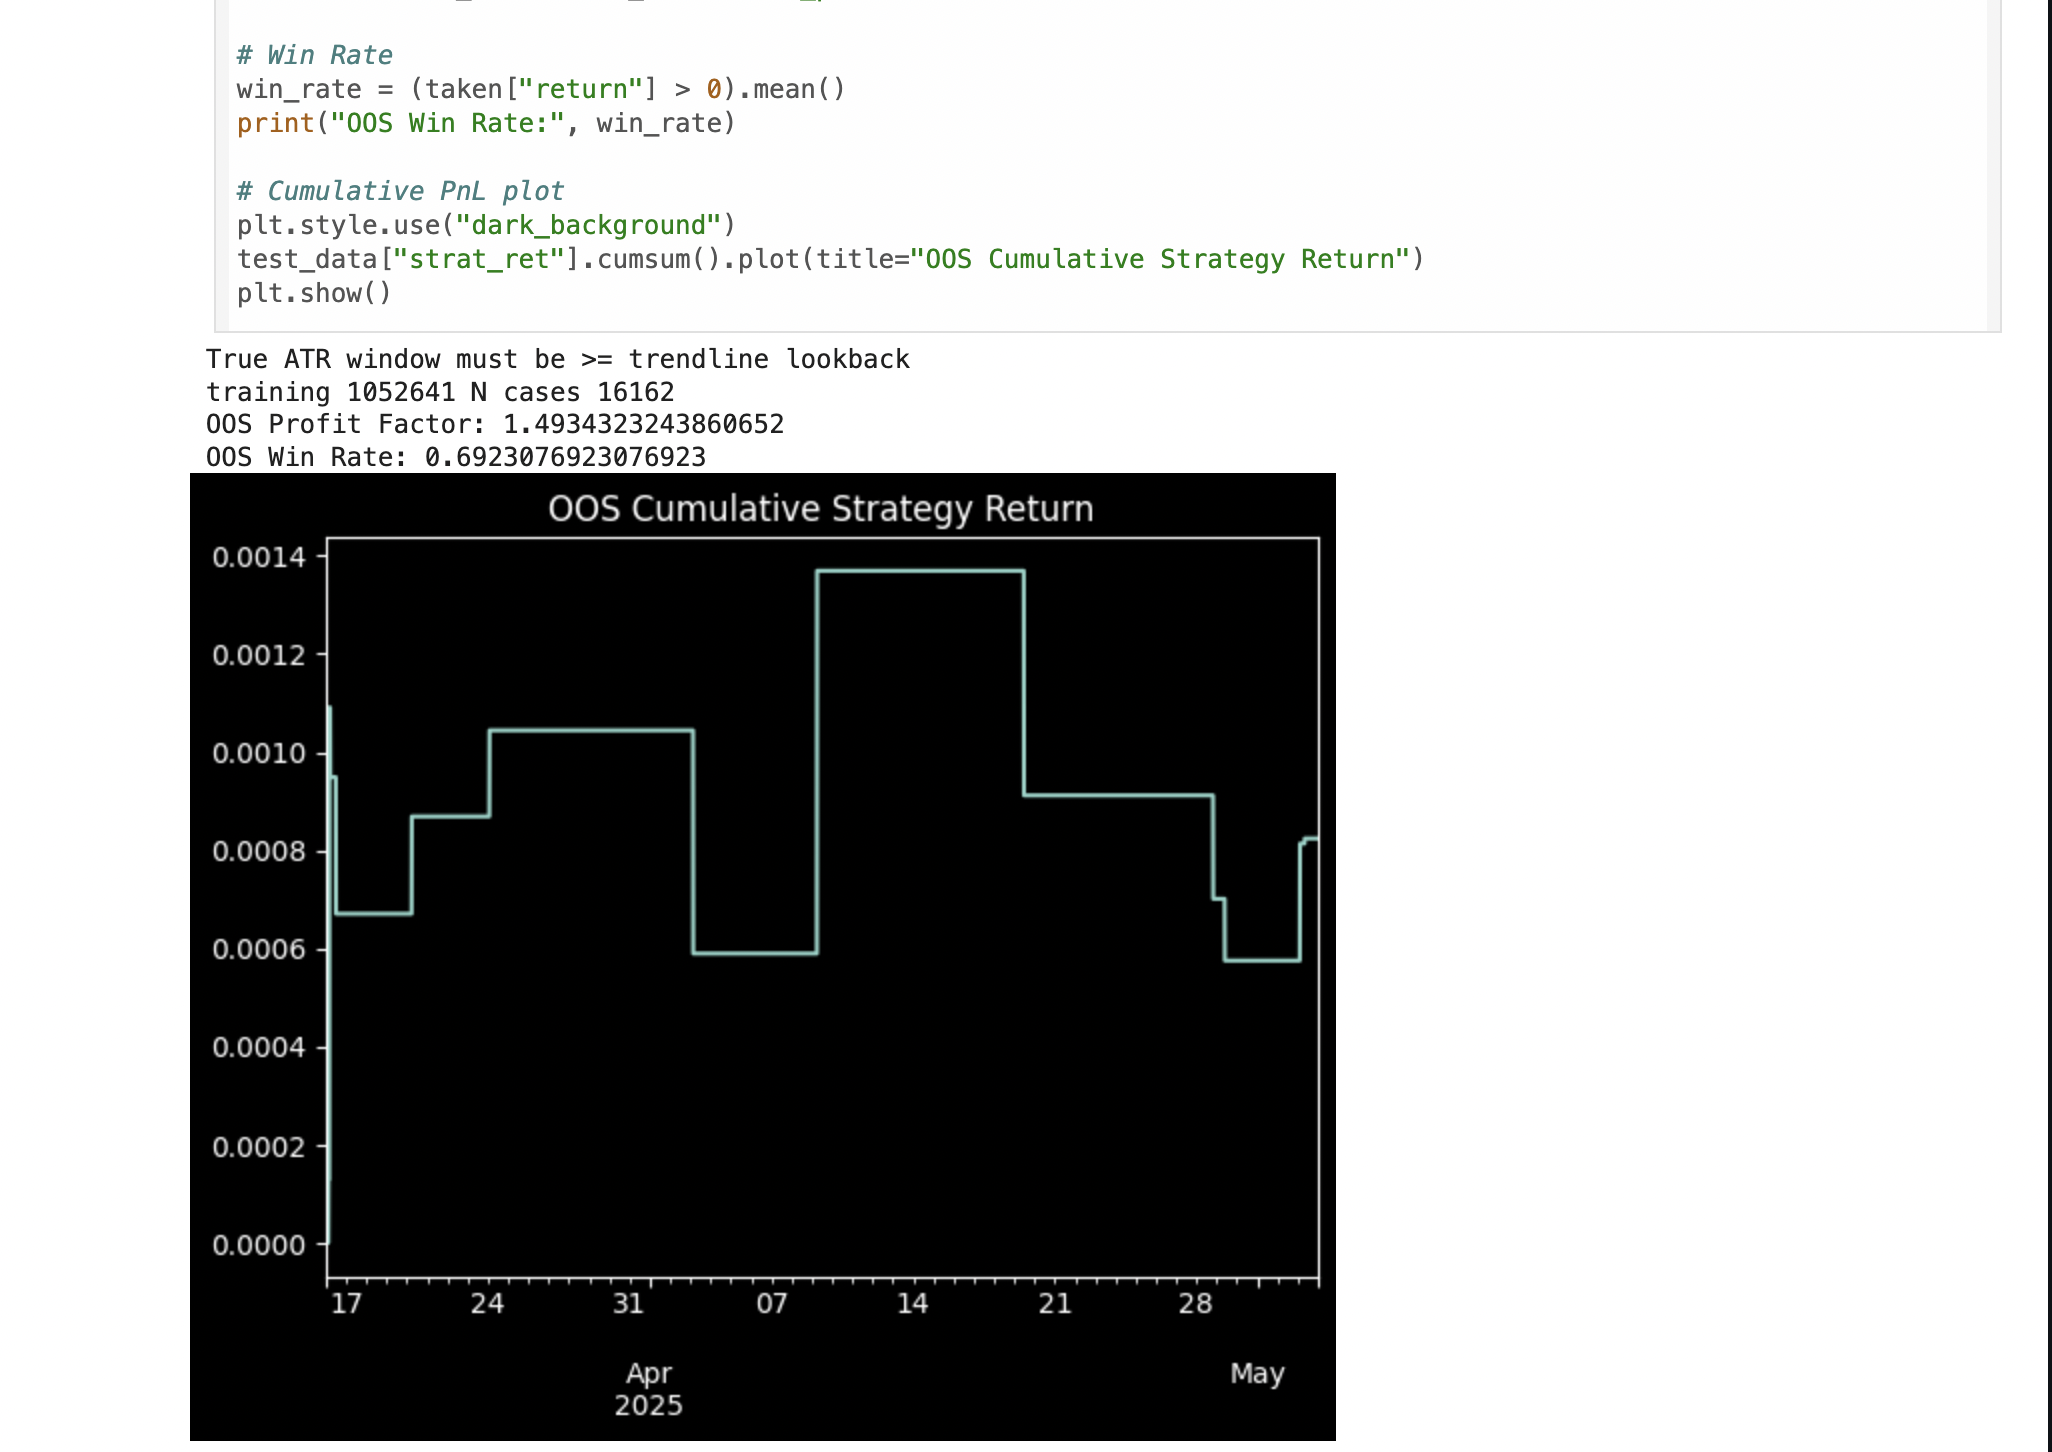Click the 0.0000 y-axis tick label

pos(259,1245)
